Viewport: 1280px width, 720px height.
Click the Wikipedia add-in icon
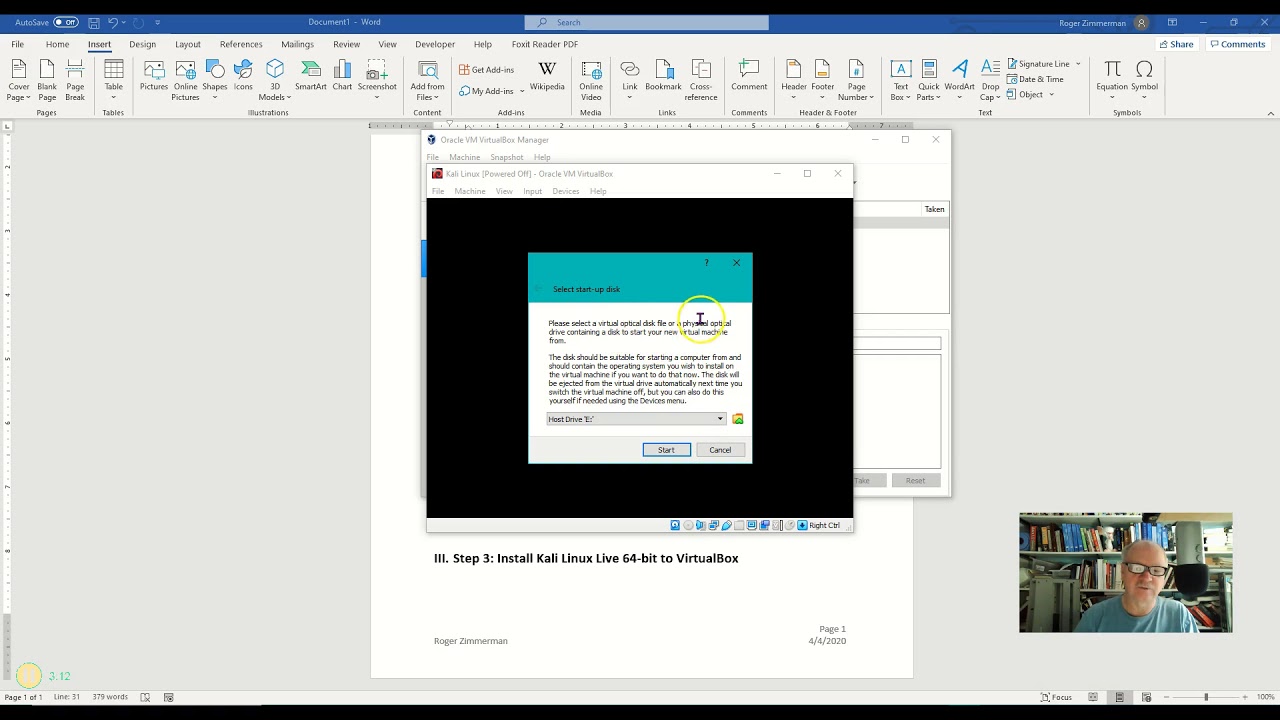tap(547, 76)
